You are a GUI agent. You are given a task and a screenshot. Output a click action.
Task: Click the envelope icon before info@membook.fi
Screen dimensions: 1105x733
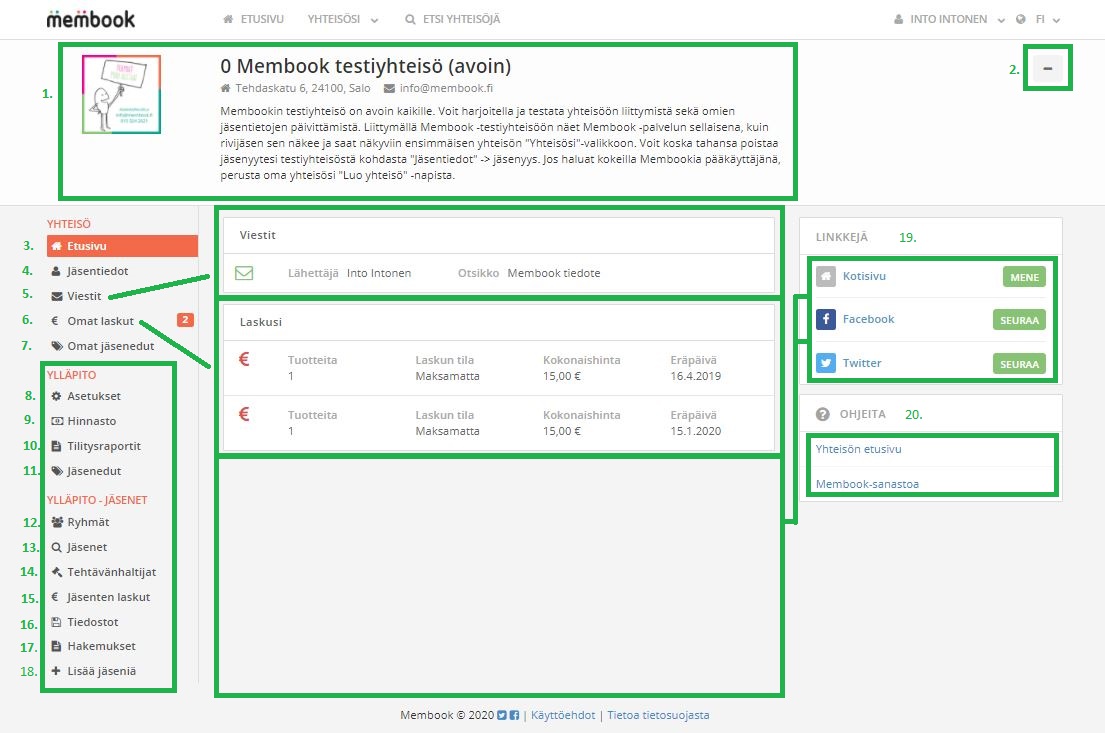(389, 89)
